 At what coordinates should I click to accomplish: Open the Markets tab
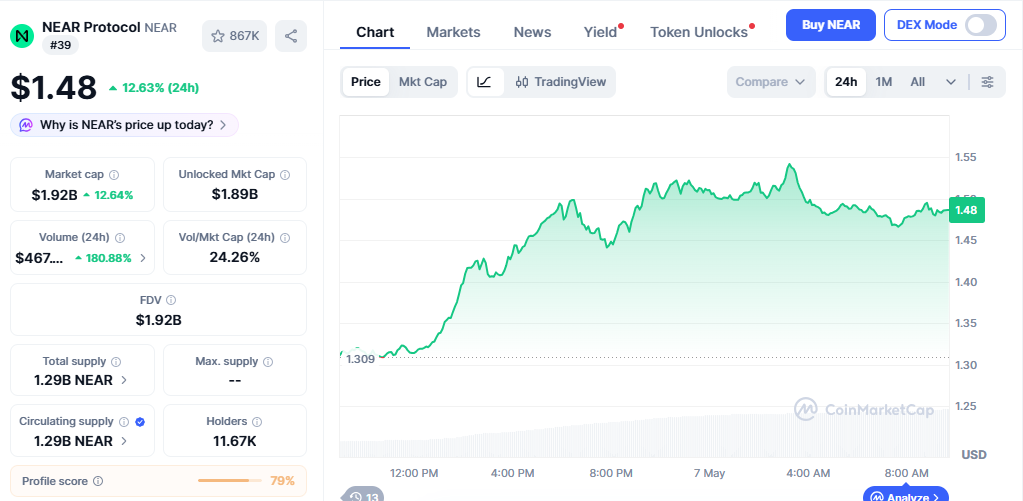point(453,32)
